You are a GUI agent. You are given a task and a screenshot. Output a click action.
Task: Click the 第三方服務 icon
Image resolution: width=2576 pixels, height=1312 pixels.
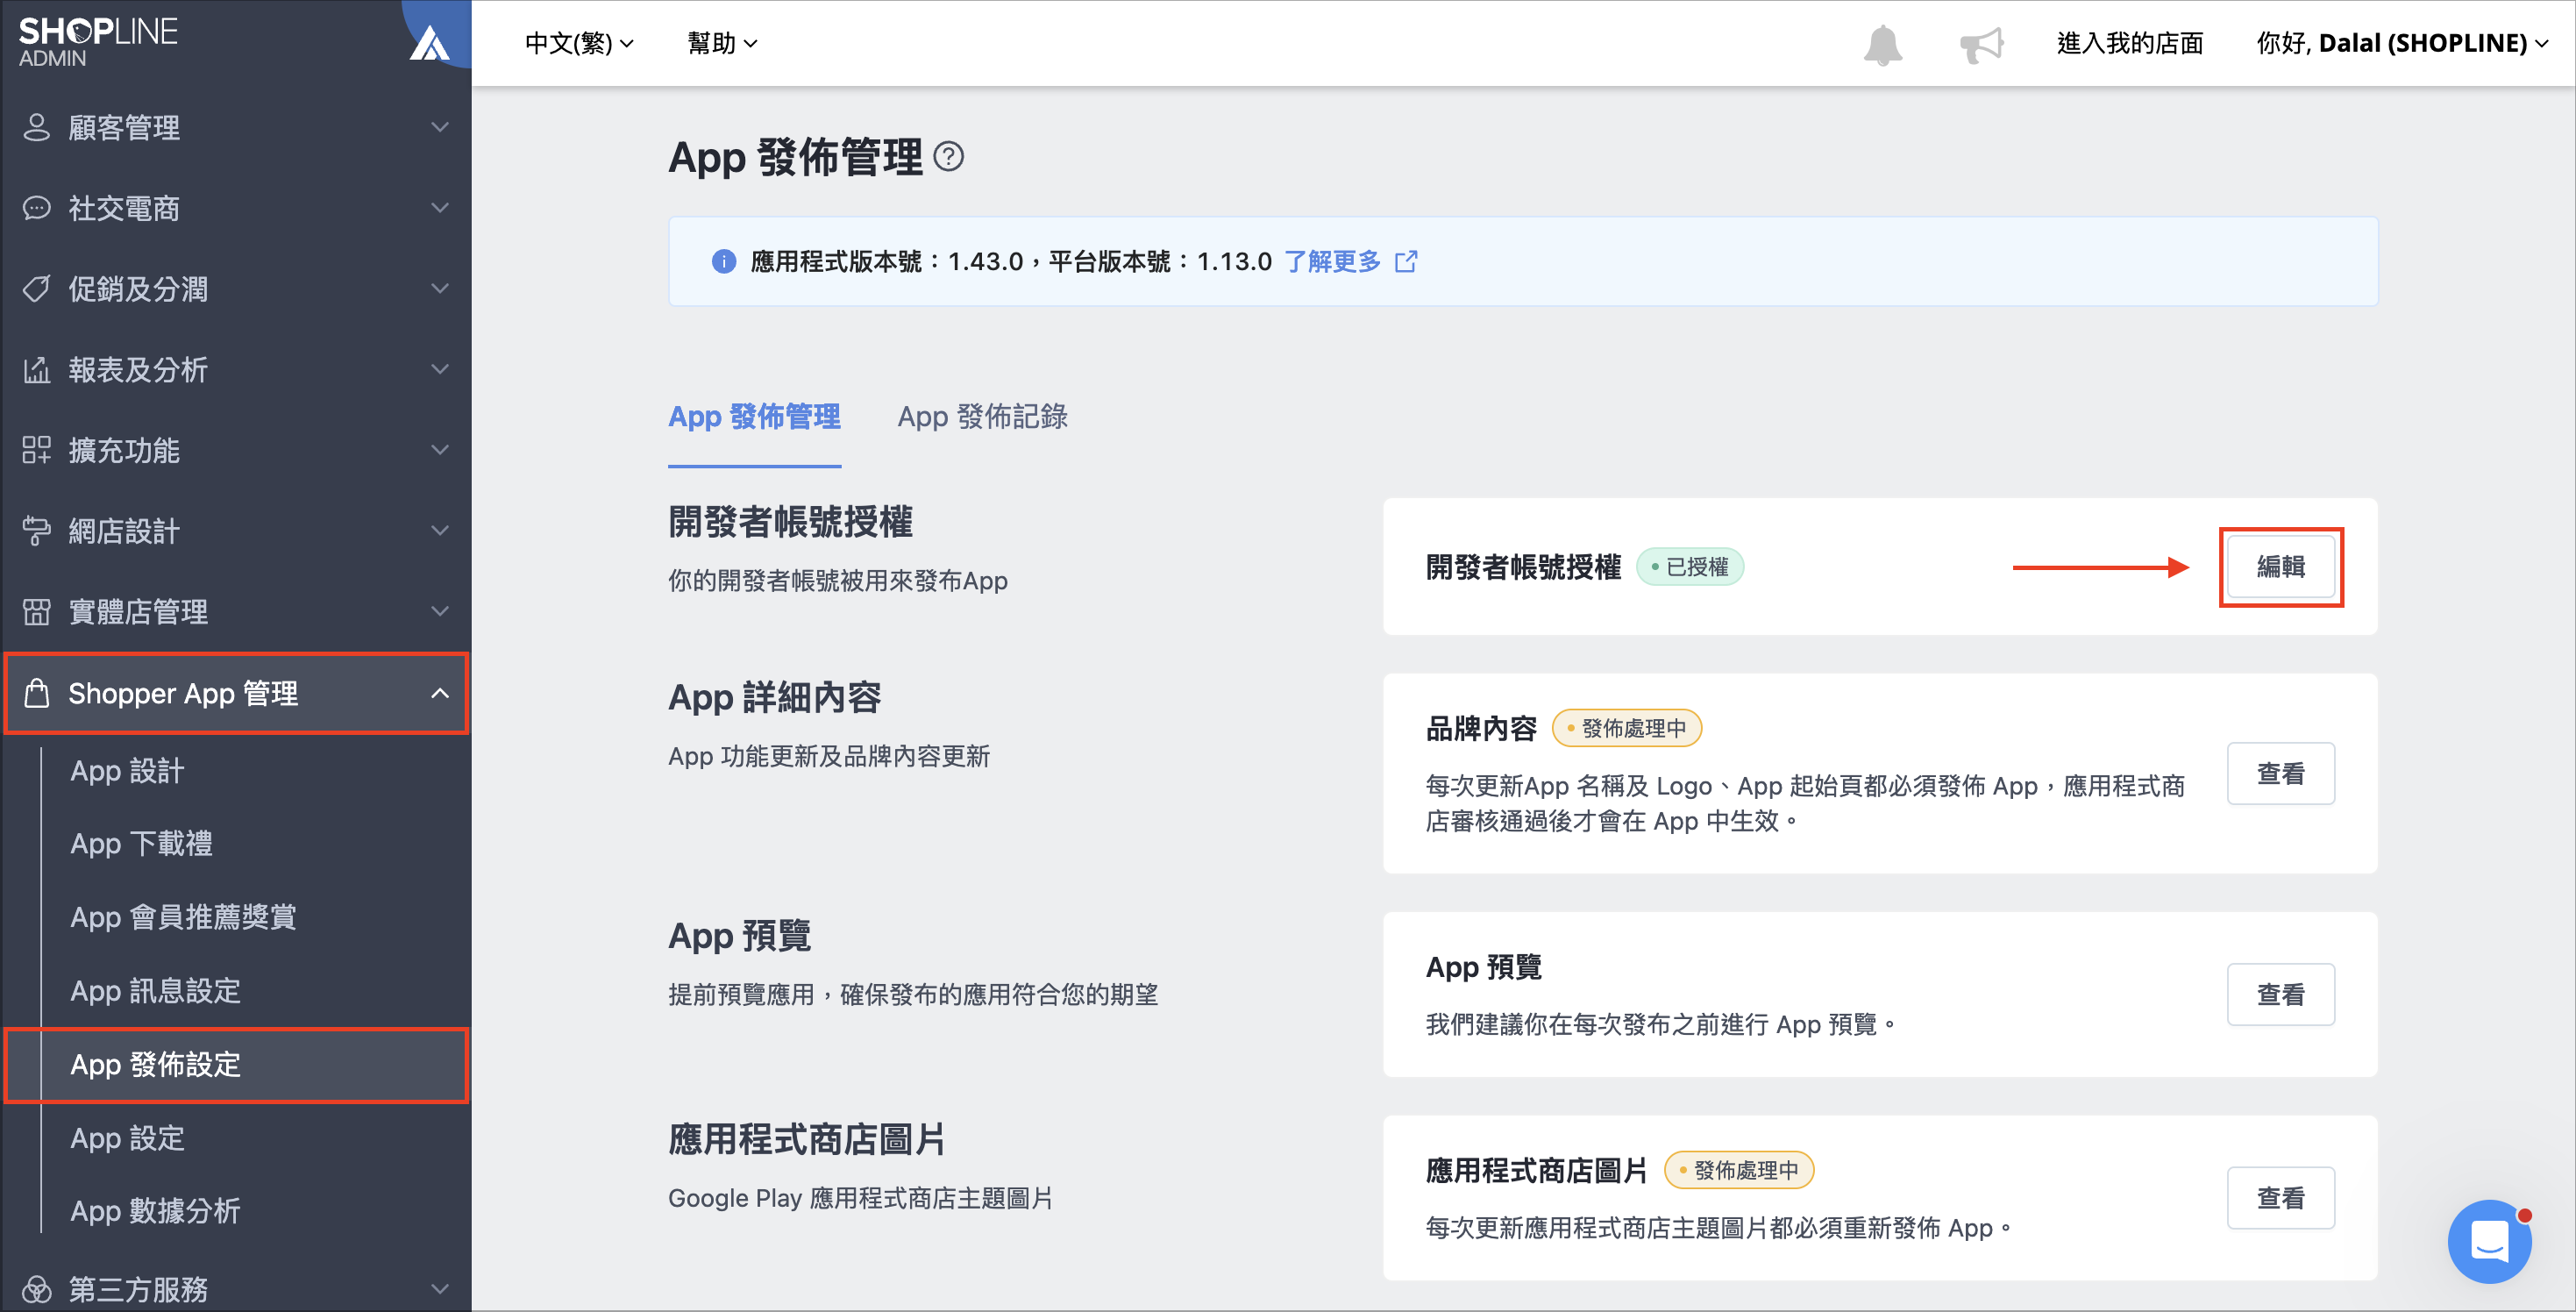(37, 1289)
